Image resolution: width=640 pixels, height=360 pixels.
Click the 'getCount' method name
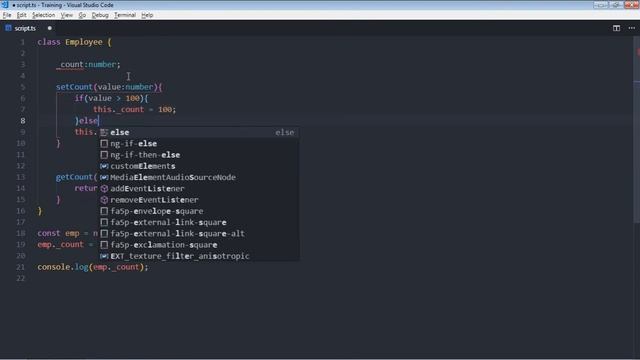coord(74,177)
